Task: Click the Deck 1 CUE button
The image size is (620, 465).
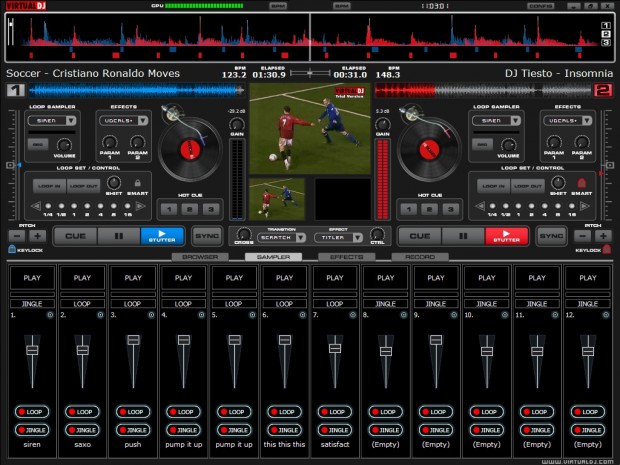Action: tap(75, 236)
